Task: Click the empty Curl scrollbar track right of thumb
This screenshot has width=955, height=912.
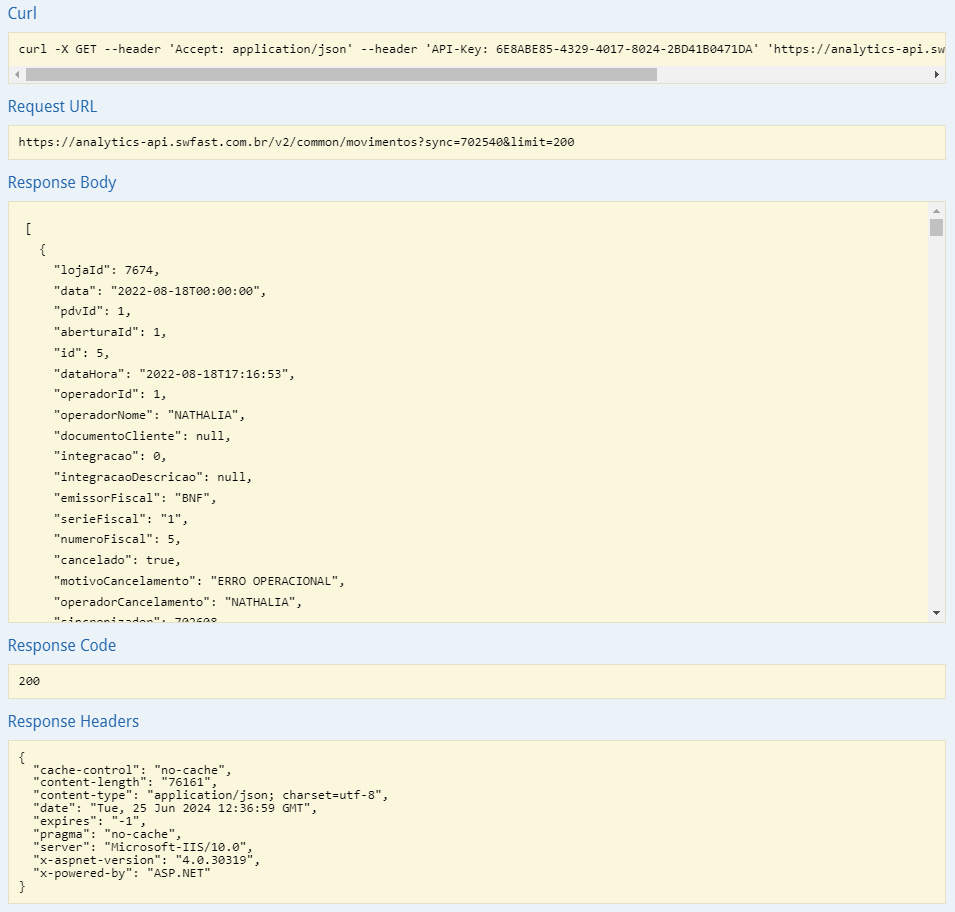Action: pyautogui.click(x=790, y=75)
